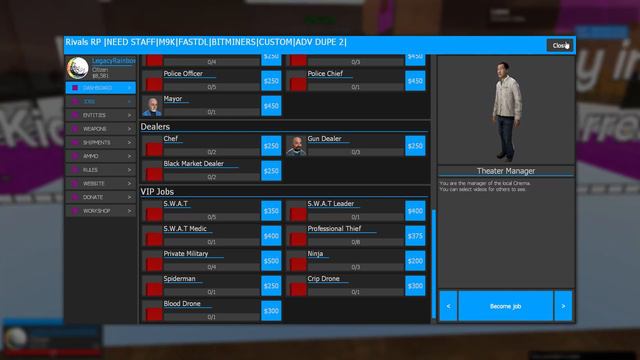The width and height of the screenshot is (640, 360).
Task: Click the Dealers section header
Action: (x=155, y=127)
